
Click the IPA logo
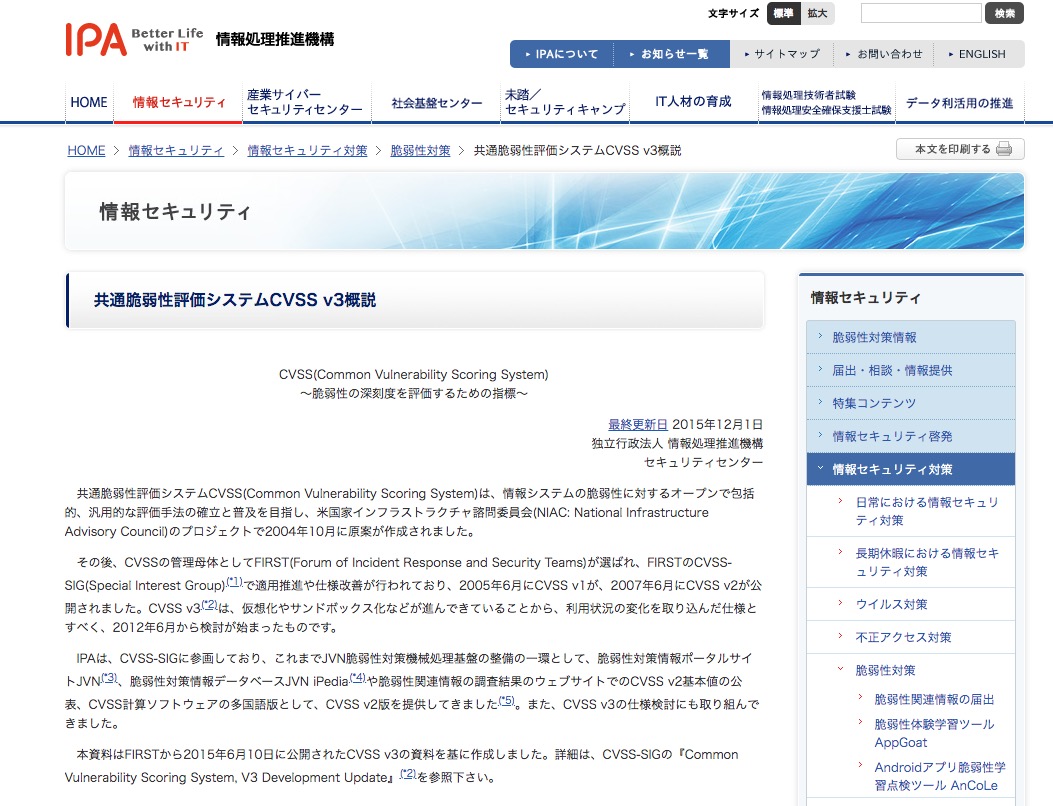96,39
